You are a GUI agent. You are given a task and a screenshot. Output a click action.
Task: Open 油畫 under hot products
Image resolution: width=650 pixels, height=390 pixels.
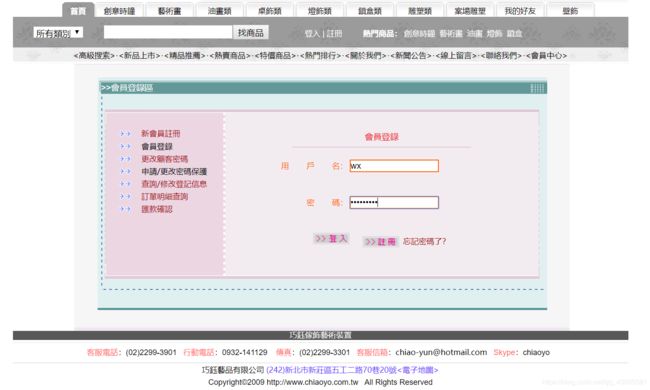[475, 34]
